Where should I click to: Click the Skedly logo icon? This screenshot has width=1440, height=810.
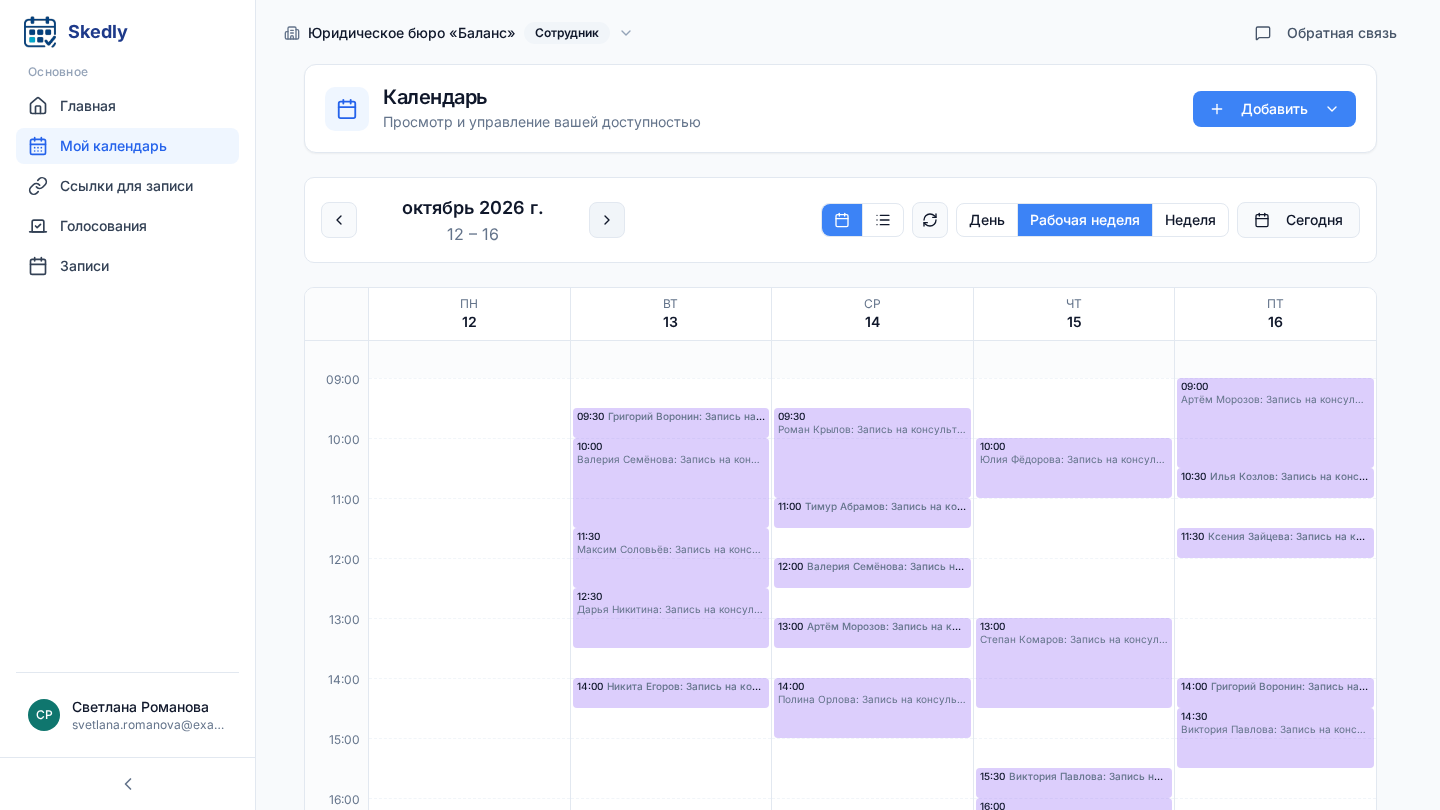click(x=40, y=32)
